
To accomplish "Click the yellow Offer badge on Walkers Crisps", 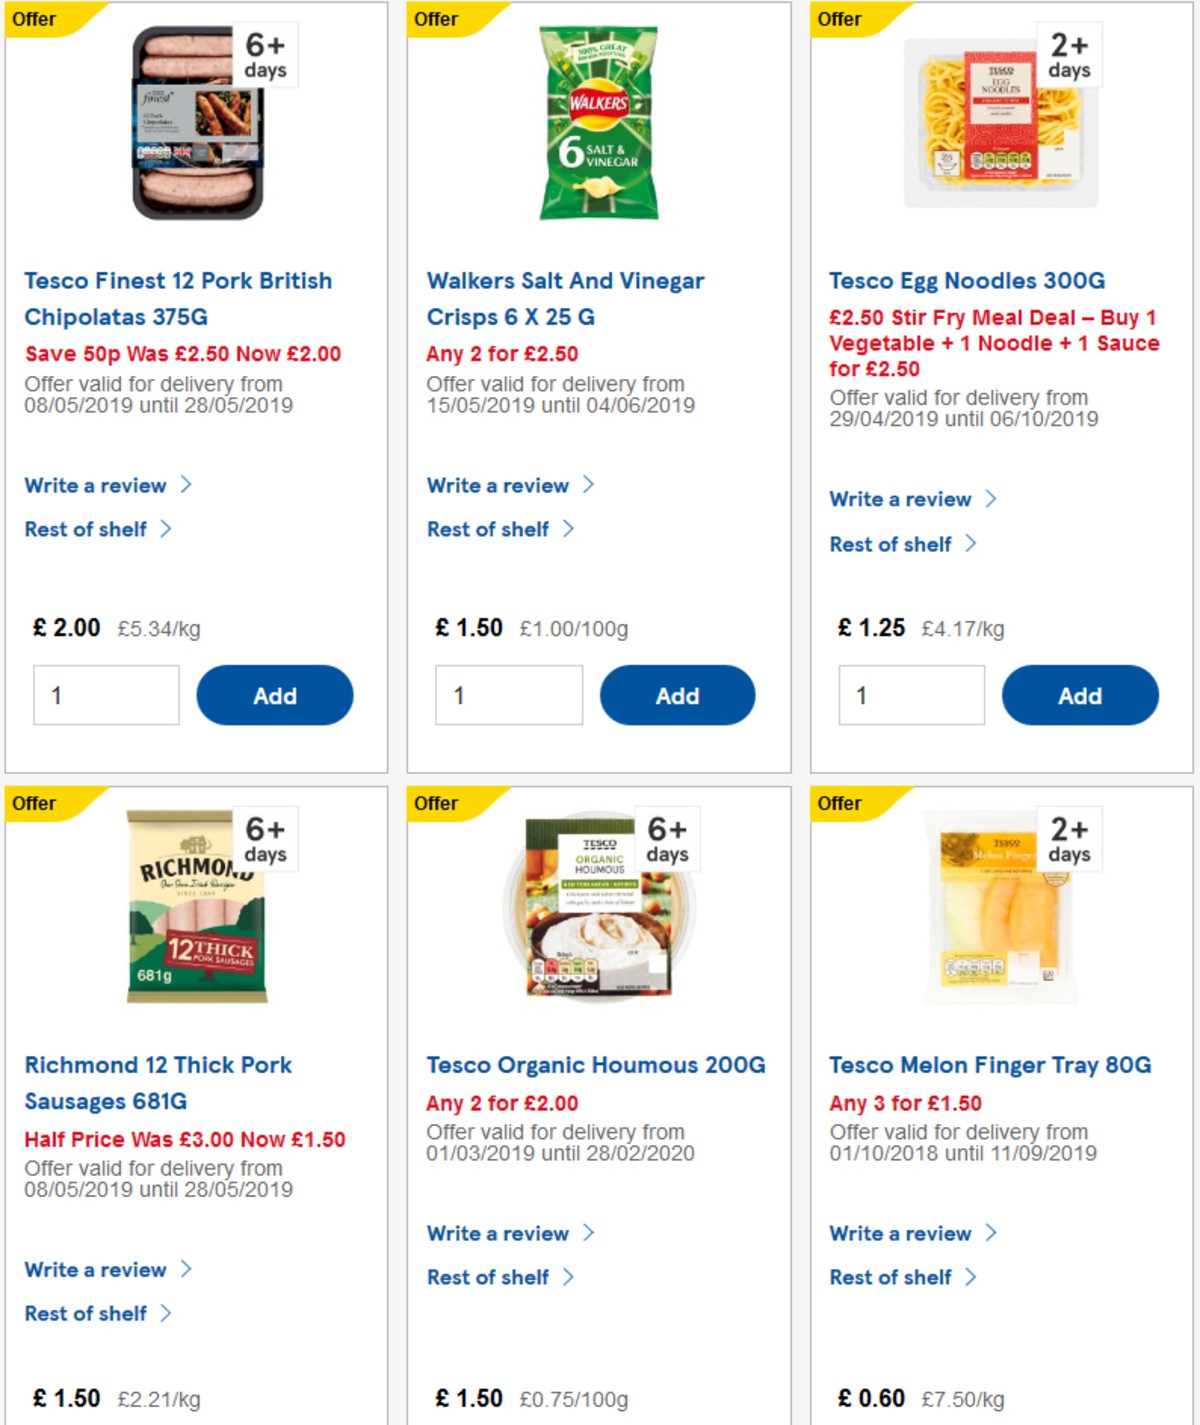I will (438, 18).
